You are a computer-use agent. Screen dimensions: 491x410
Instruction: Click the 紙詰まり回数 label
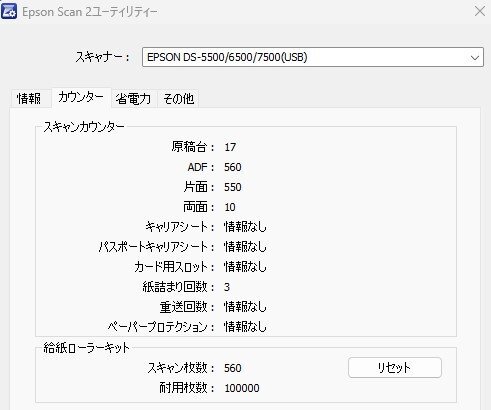click(x=178, y=287)
